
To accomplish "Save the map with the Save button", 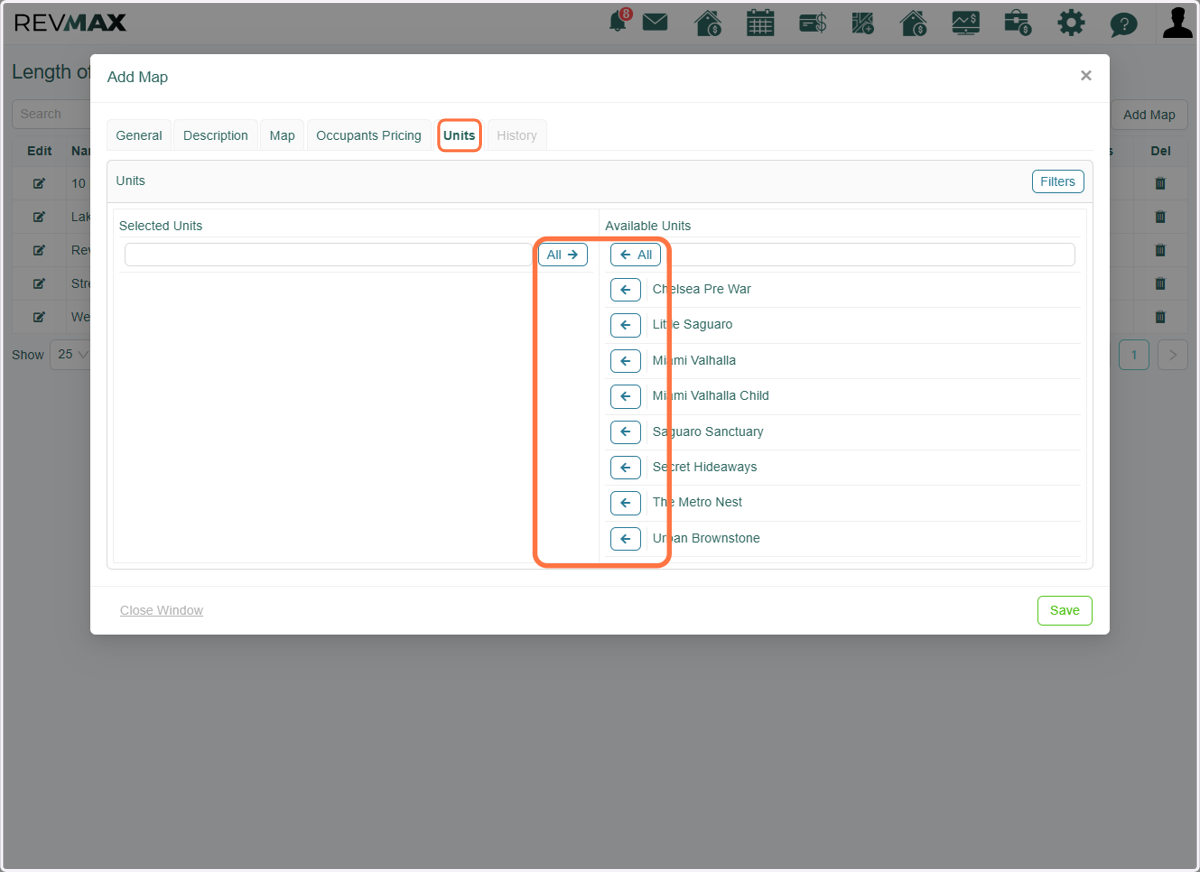I will (x=1065, y=610).
